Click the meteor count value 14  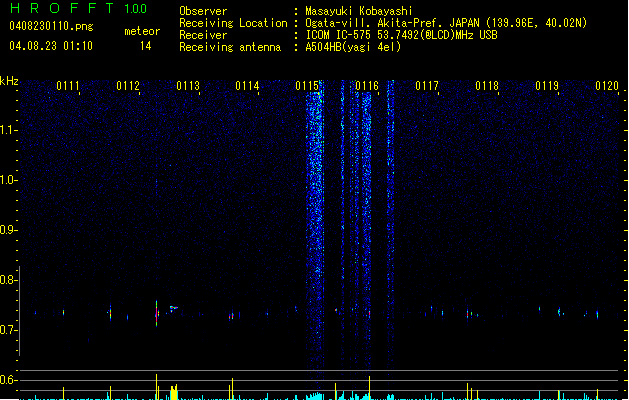coord(146,46)
